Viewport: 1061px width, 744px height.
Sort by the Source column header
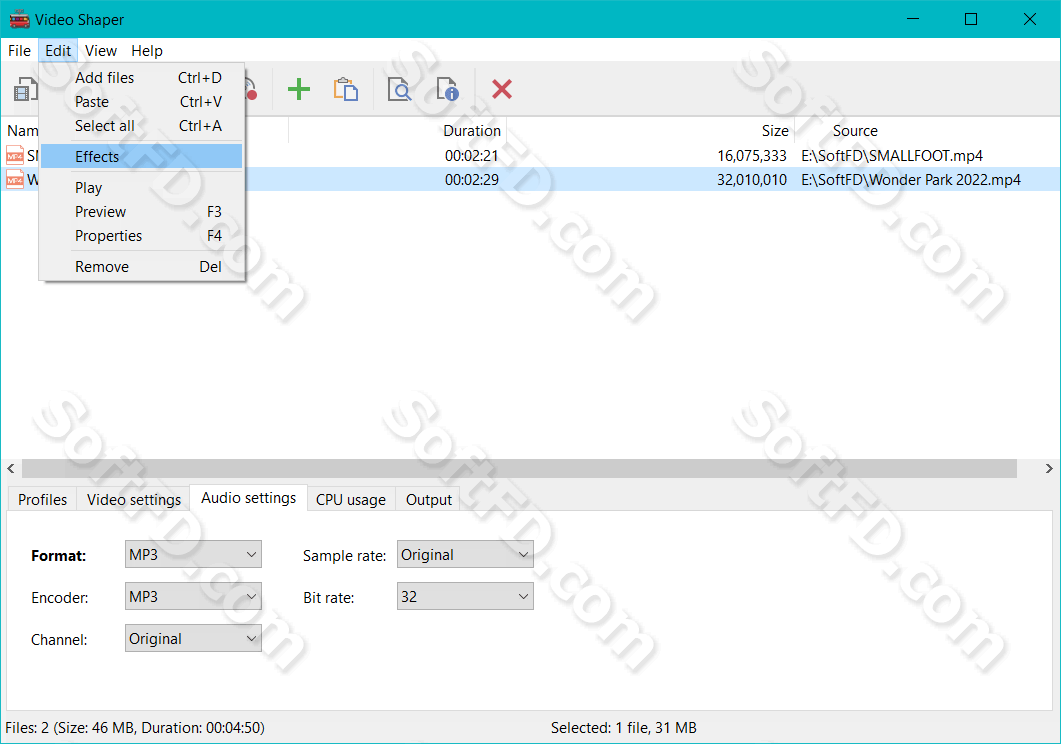(x=855, y=131)
